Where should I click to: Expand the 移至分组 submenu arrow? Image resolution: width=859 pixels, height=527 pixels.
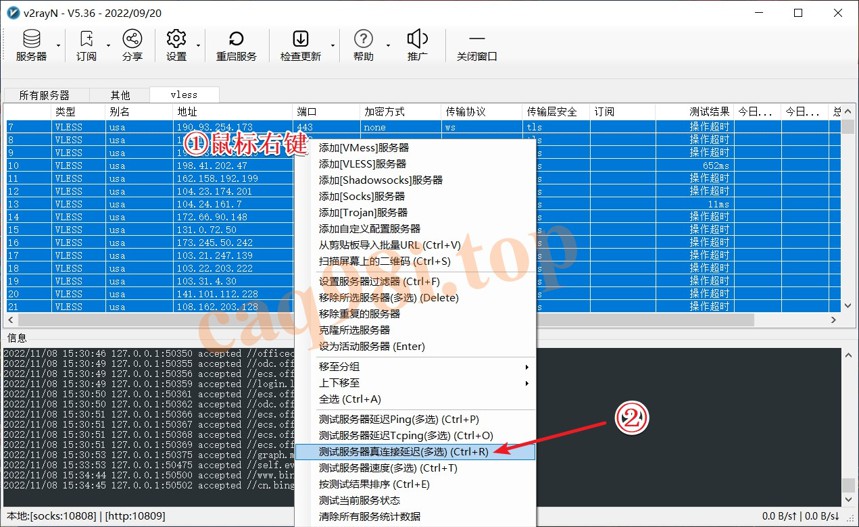point(526,366)
